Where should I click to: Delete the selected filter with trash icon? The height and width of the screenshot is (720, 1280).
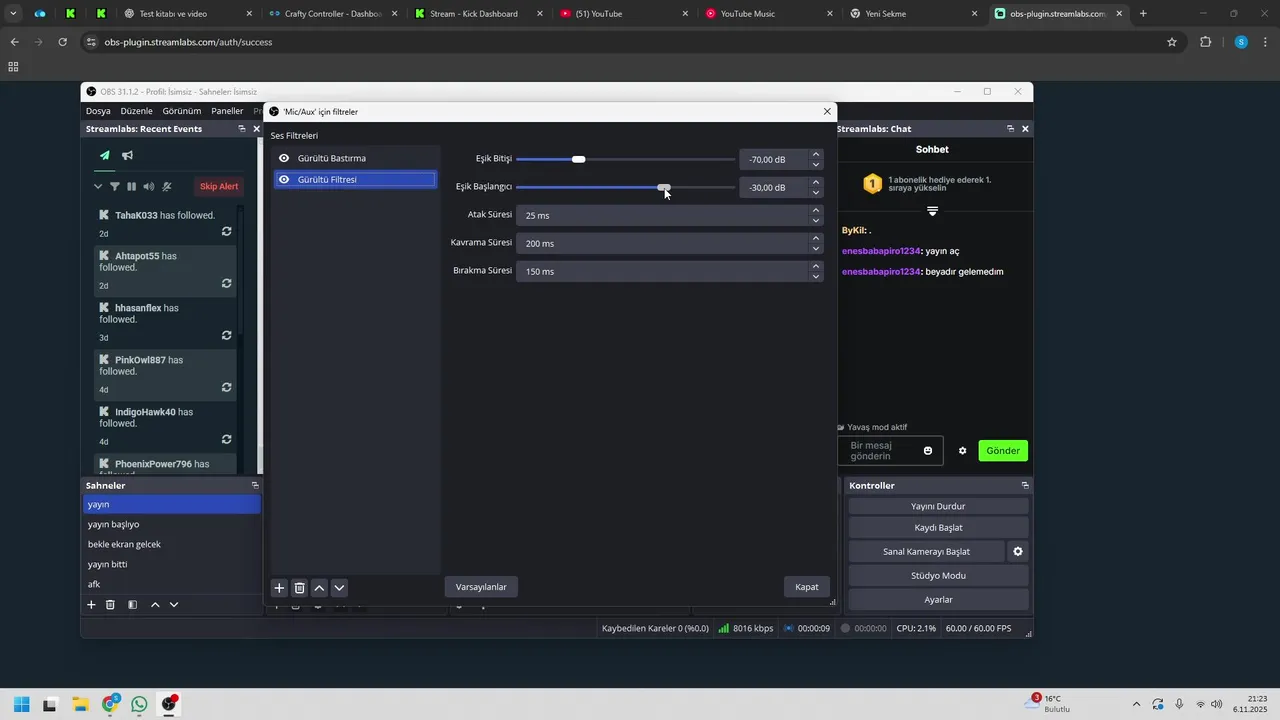[x=299, y=588]
